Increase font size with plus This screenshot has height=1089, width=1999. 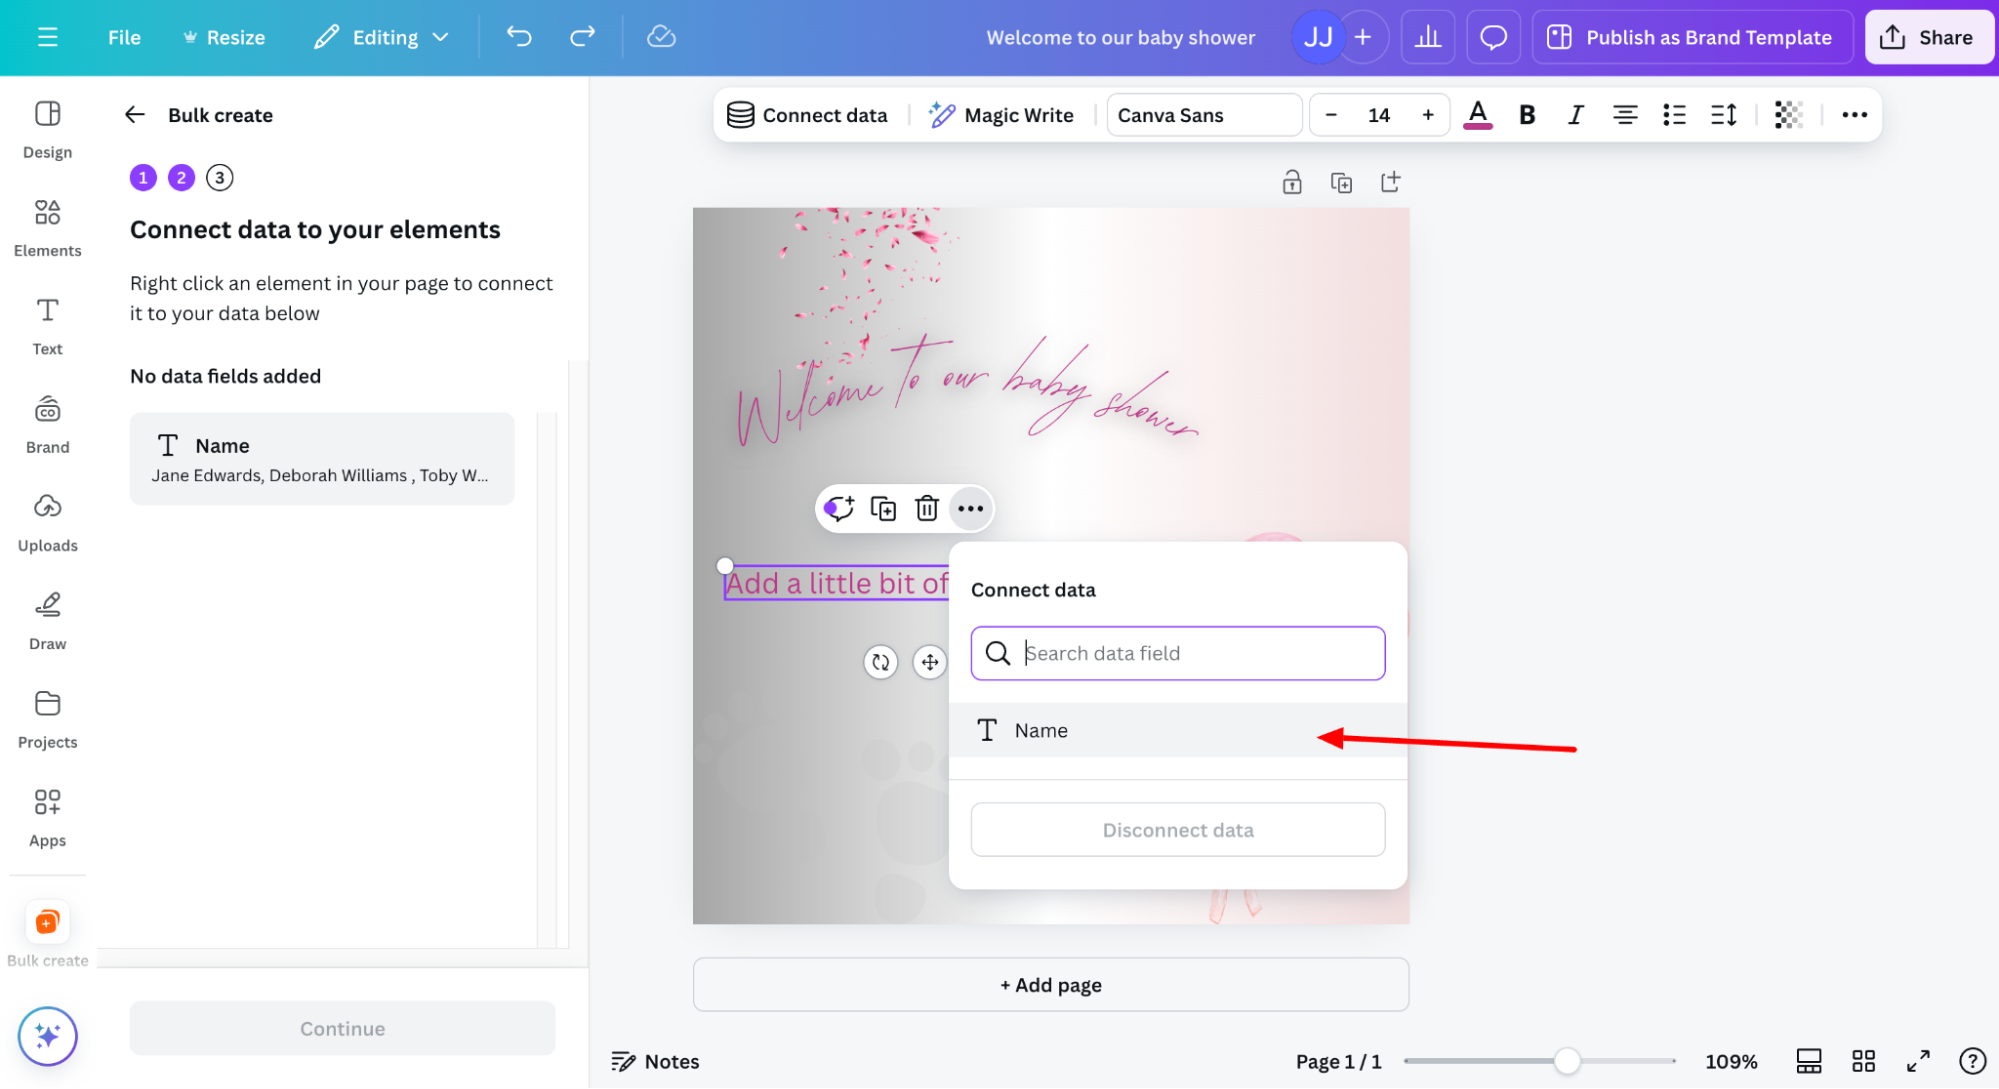(x=1428, y=115)
